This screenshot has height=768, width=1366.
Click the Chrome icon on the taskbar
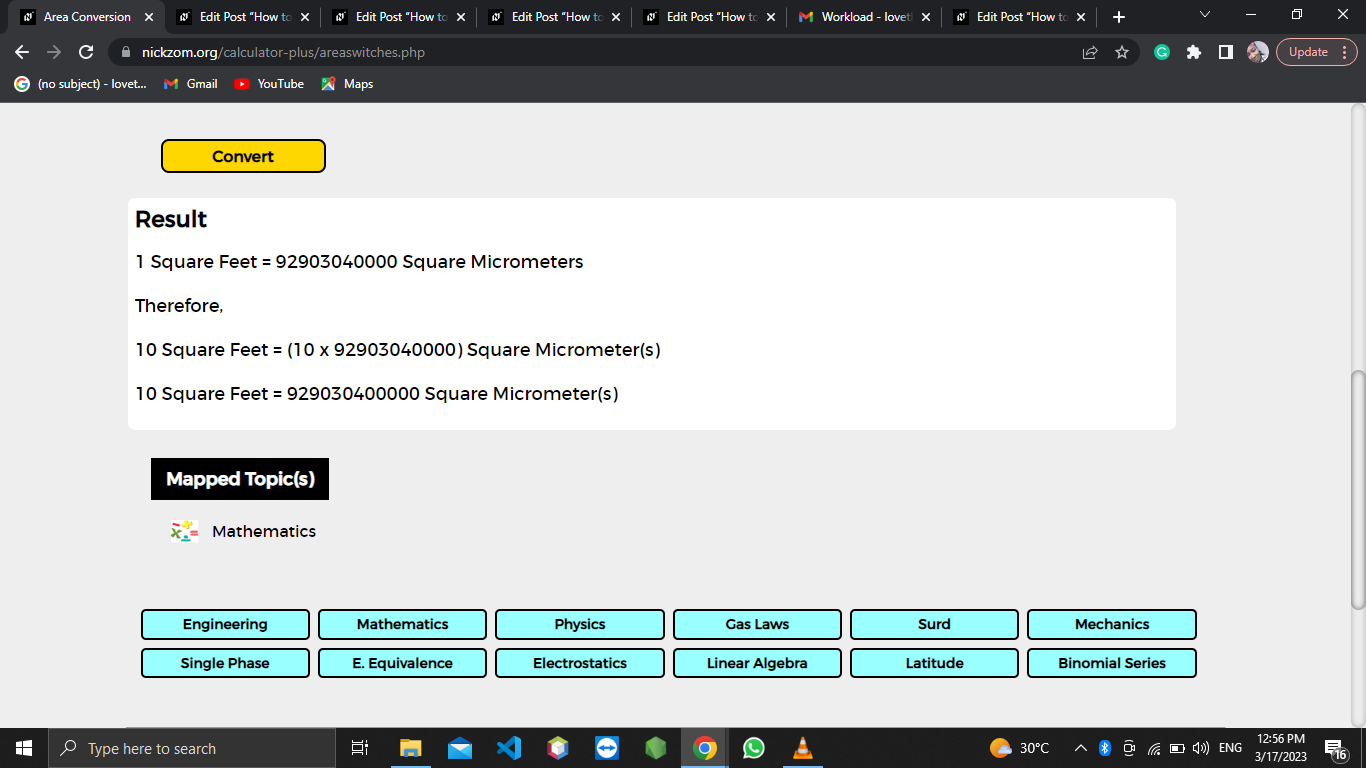point(705,748)
